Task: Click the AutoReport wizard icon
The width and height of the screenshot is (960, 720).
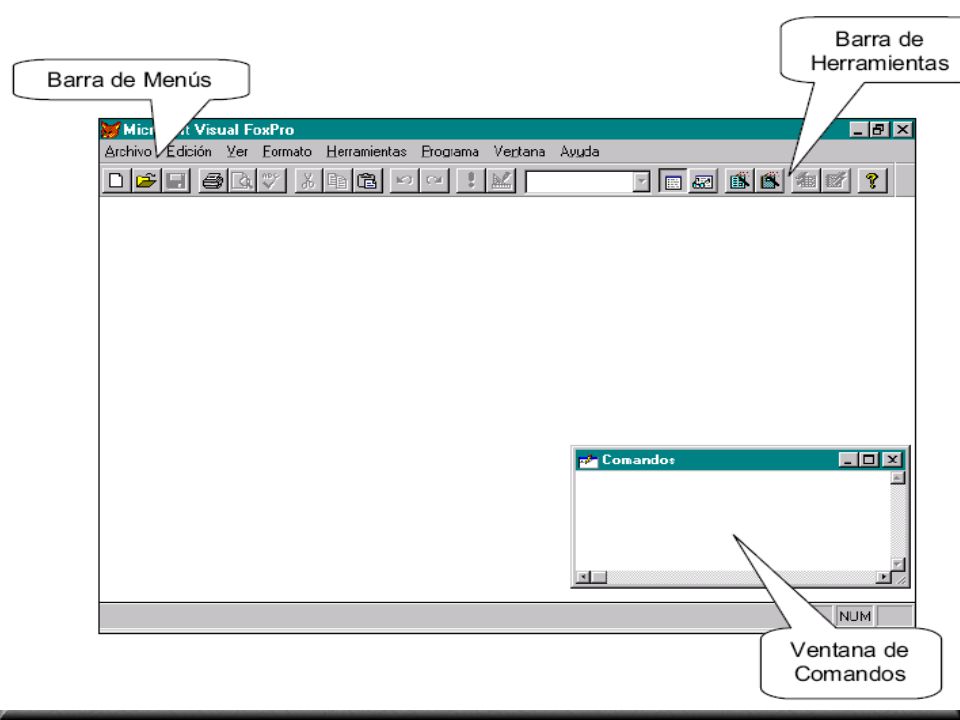Action: pyautogui.click(x=836, y=181)
